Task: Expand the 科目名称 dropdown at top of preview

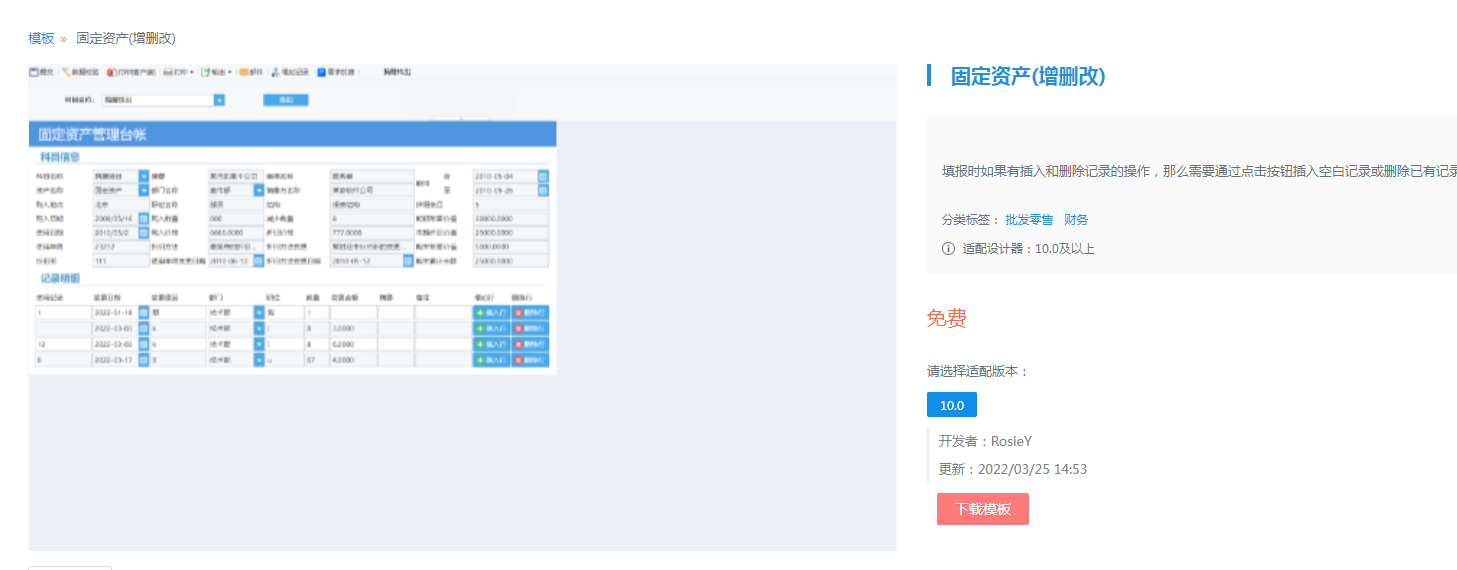Action: click(x=220, y=100)
